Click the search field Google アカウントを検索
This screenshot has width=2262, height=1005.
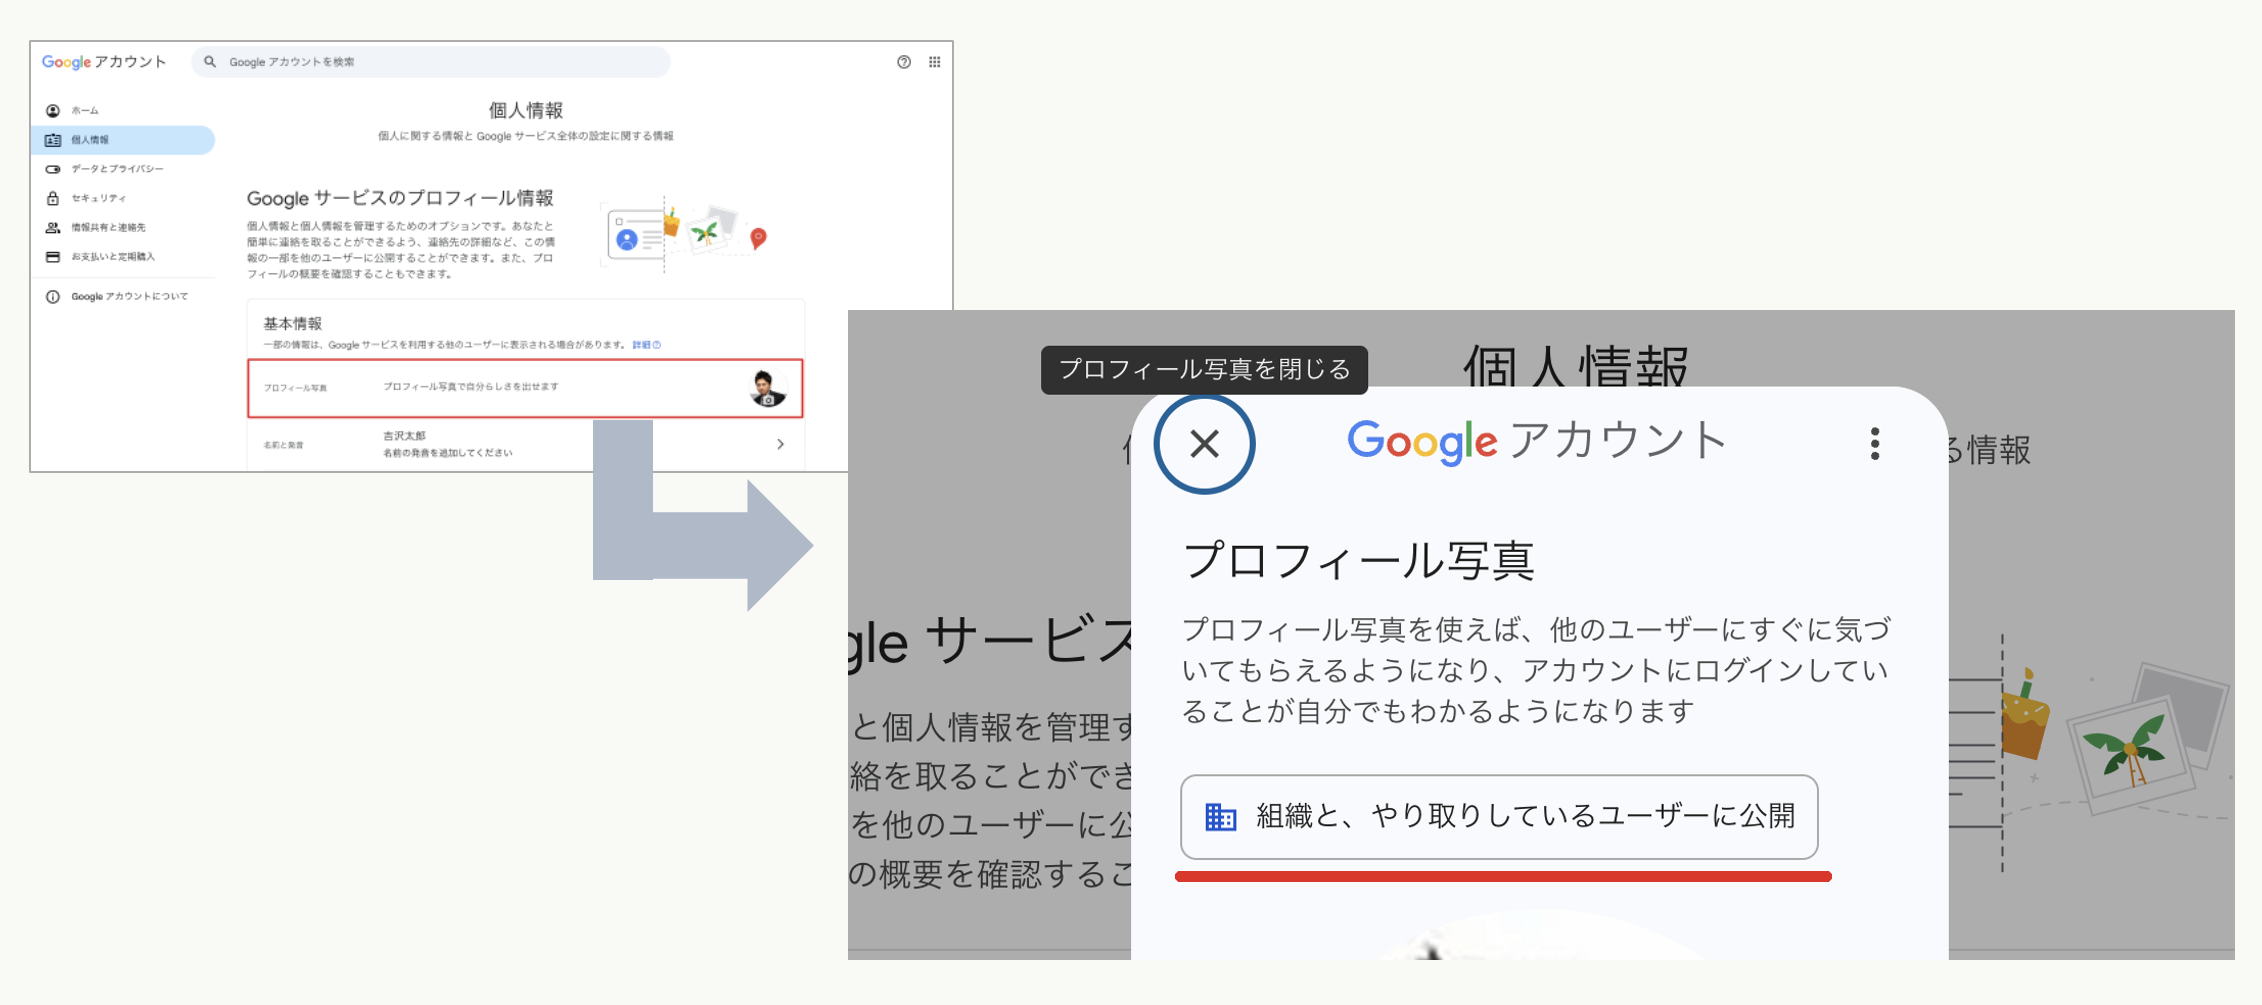tap(431, 62)
